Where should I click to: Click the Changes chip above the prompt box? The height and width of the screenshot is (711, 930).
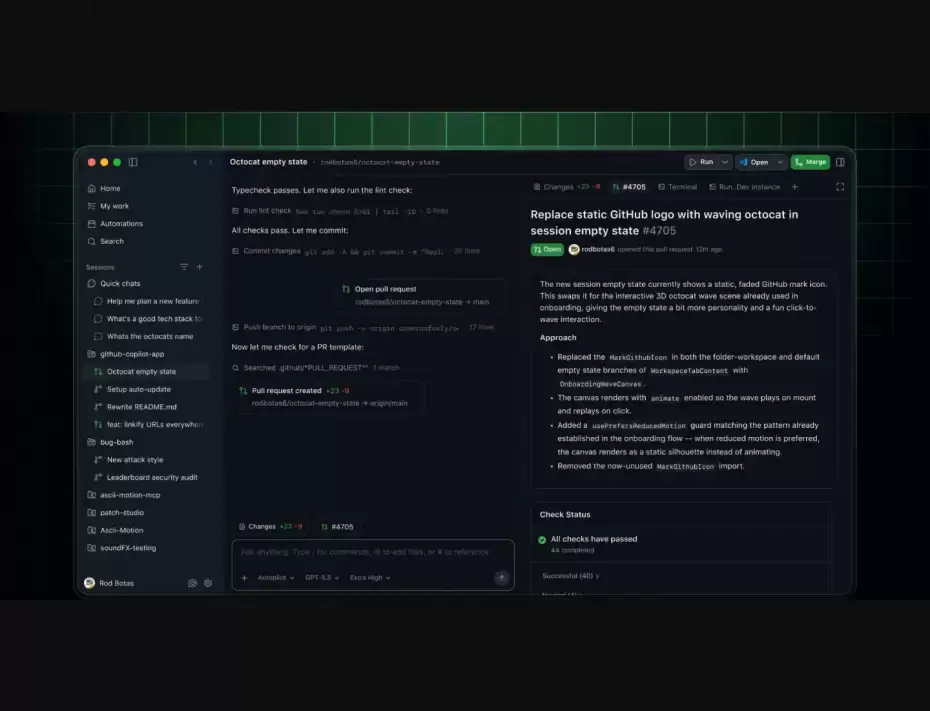[270, 527]
